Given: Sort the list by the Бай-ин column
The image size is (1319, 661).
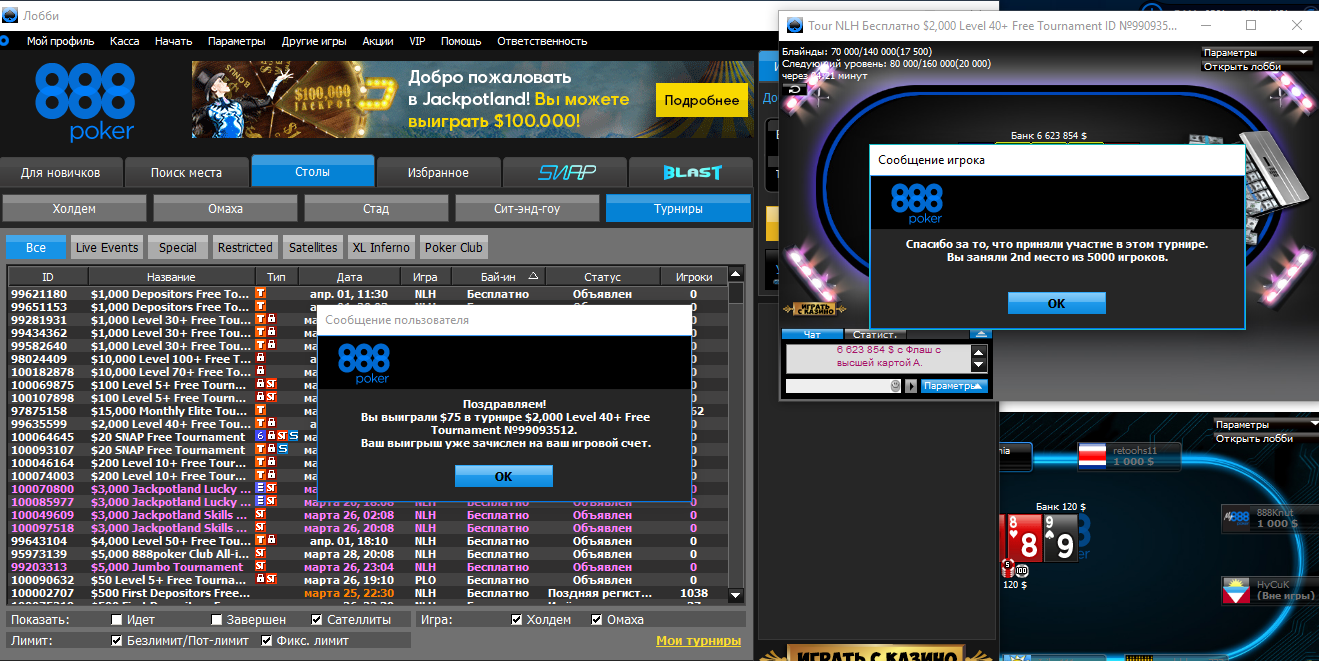Looking at the screenshot, I should [499, 276].
